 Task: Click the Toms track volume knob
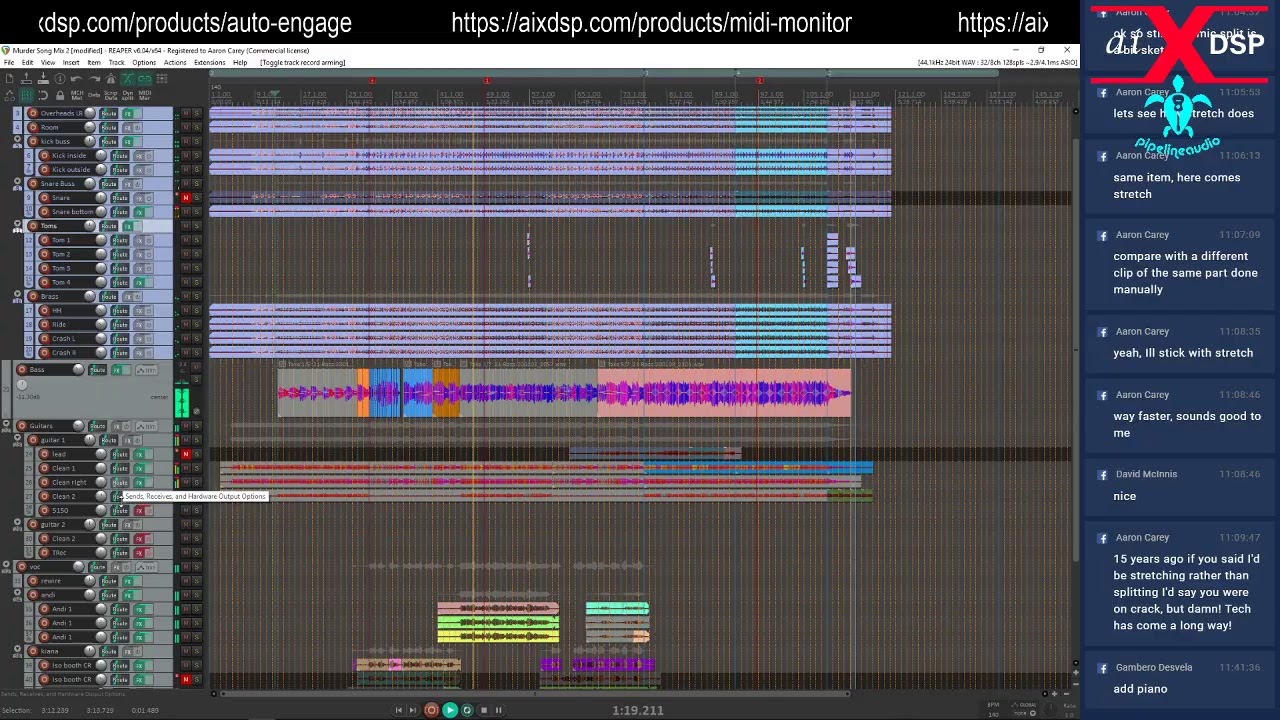point(89,226)
